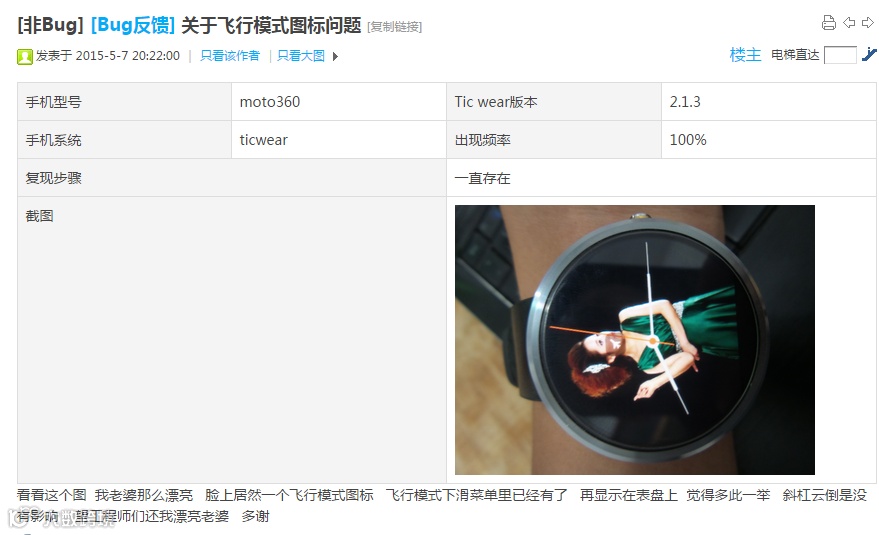Select the moto360 table cell
The image size is (879, 535).
[339, 102]
